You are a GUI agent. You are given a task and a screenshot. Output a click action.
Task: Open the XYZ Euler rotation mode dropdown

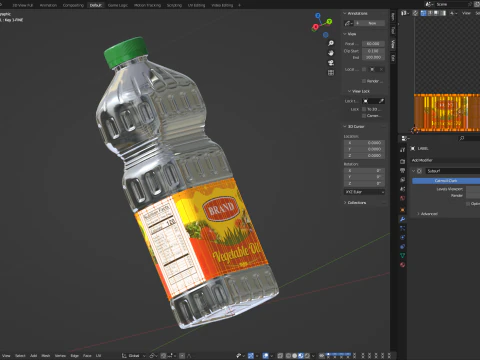(365, 192)
